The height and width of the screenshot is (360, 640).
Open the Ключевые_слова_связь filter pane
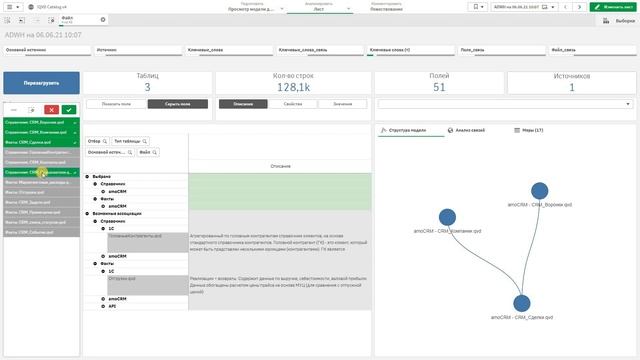320,50
